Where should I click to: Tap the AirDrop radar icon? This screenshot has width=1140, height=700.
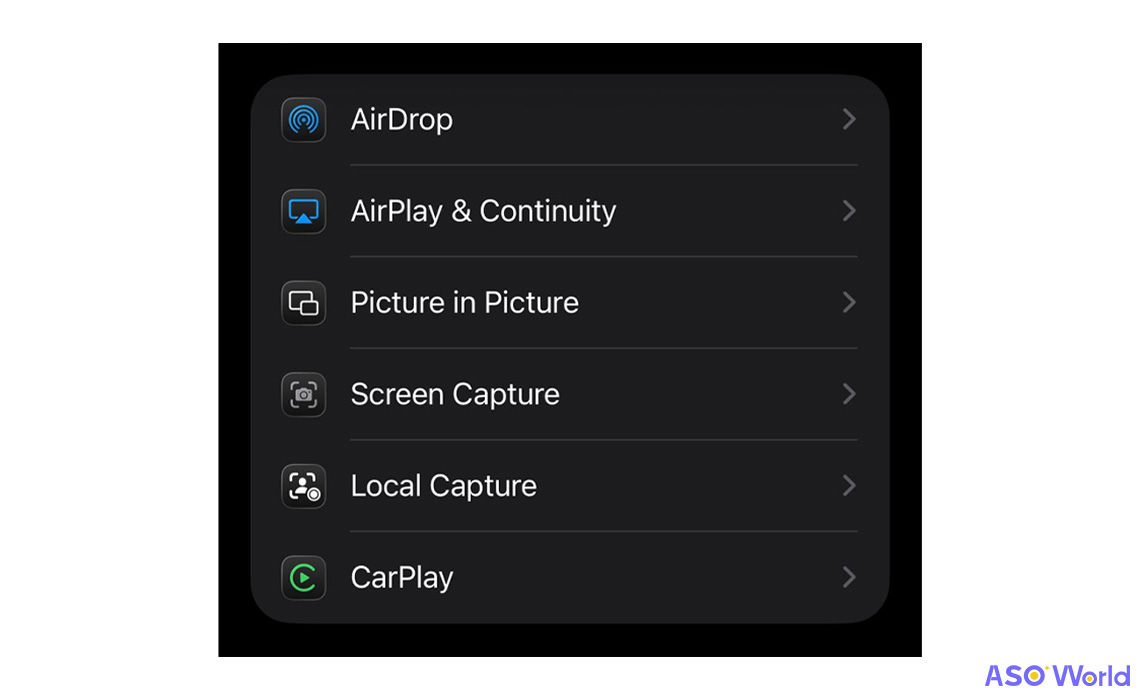tap(303, 120)
